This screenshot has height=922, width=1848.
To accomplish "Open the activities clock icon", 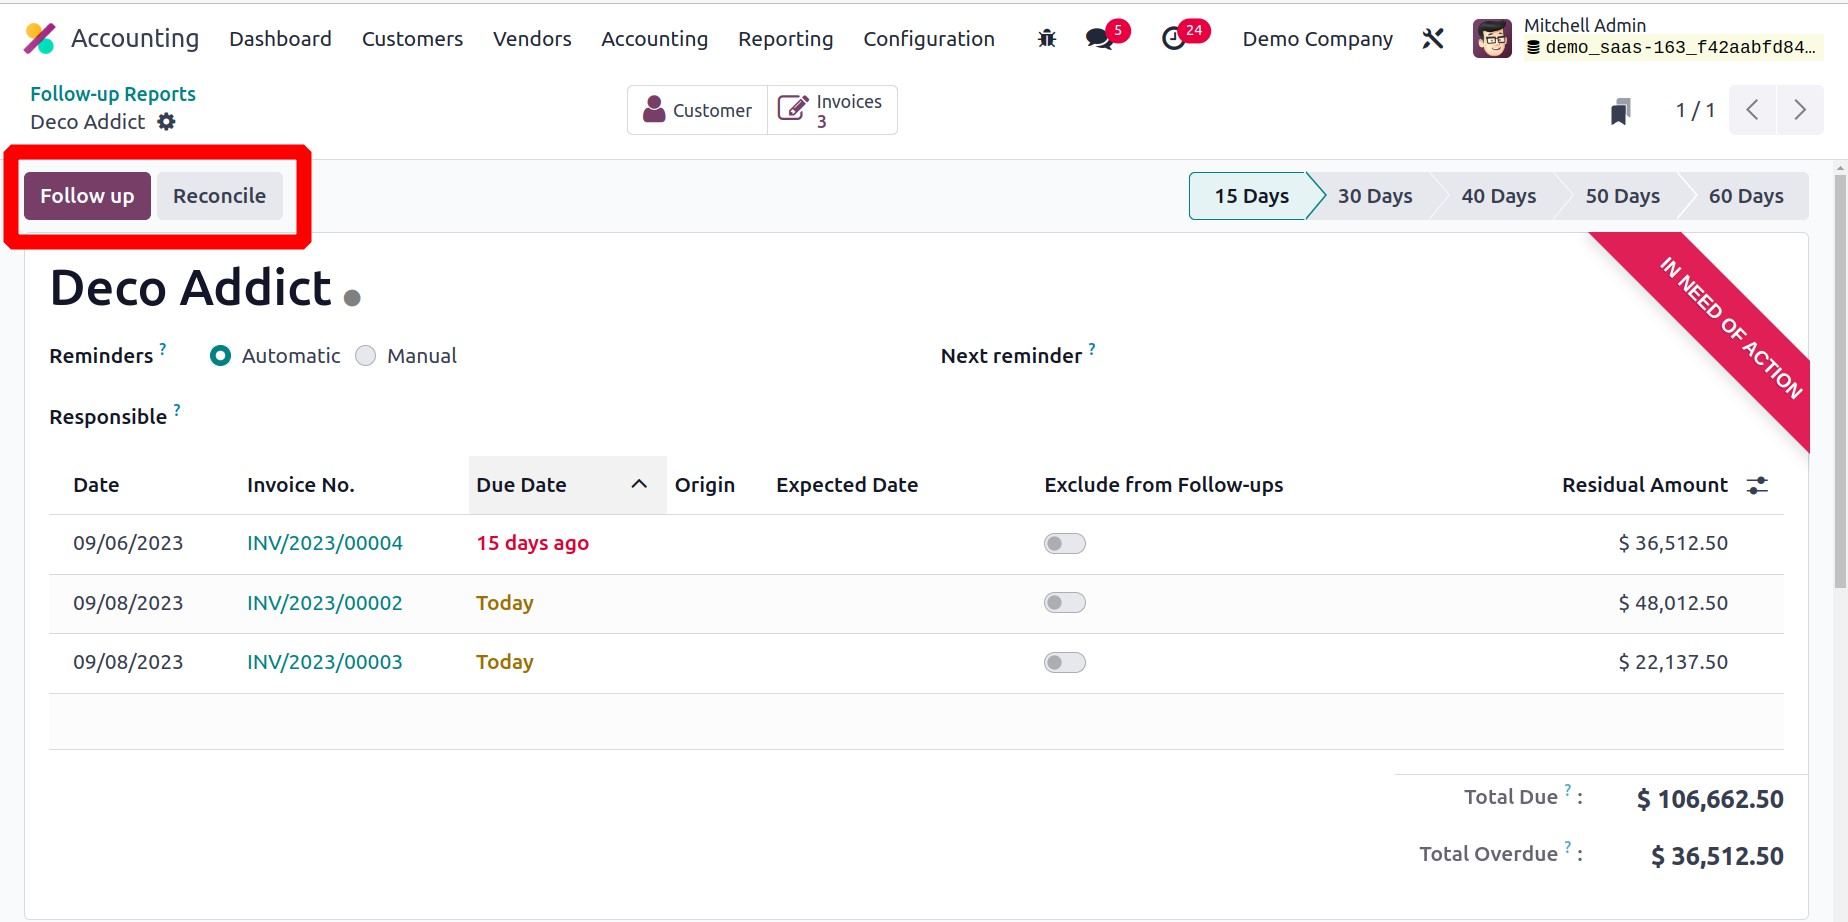I will pyautogui.click(x=1174, y=39).
